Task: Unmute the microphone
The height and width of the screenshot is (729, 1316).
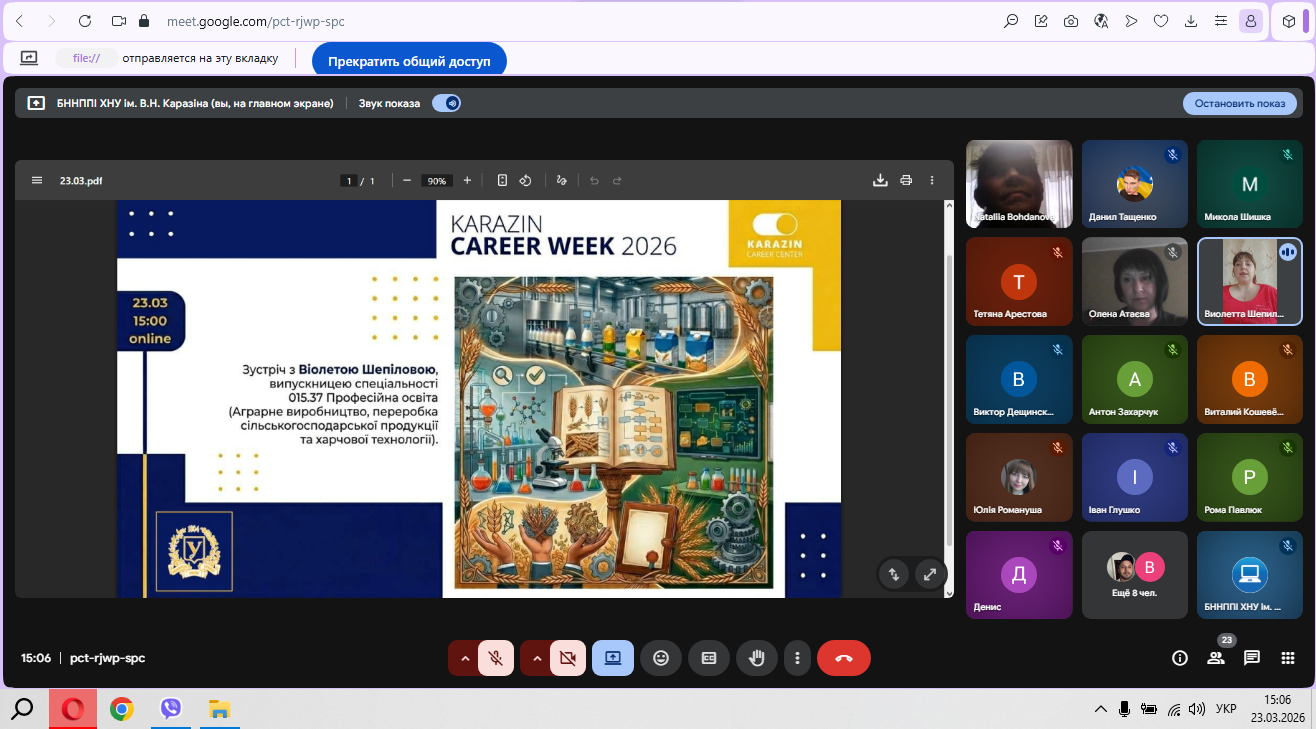Action: tap(495, 658)
